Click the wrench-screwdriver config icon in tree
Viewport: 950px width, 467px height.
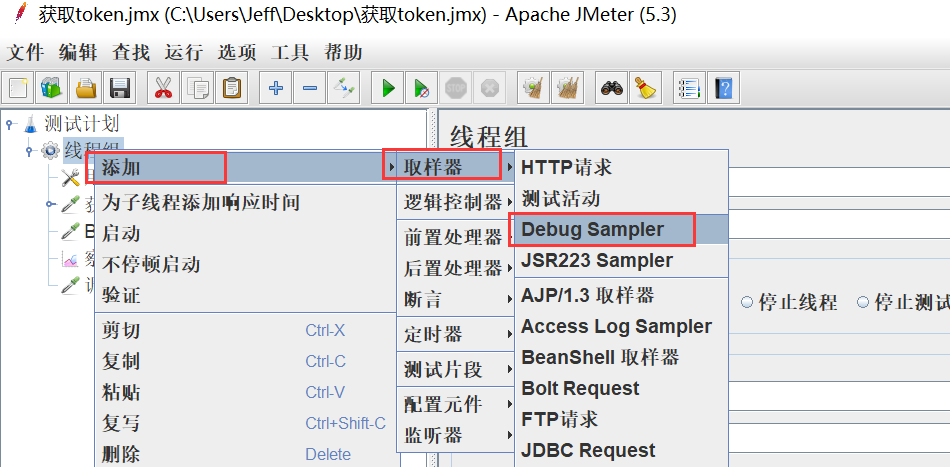point(71,177)
